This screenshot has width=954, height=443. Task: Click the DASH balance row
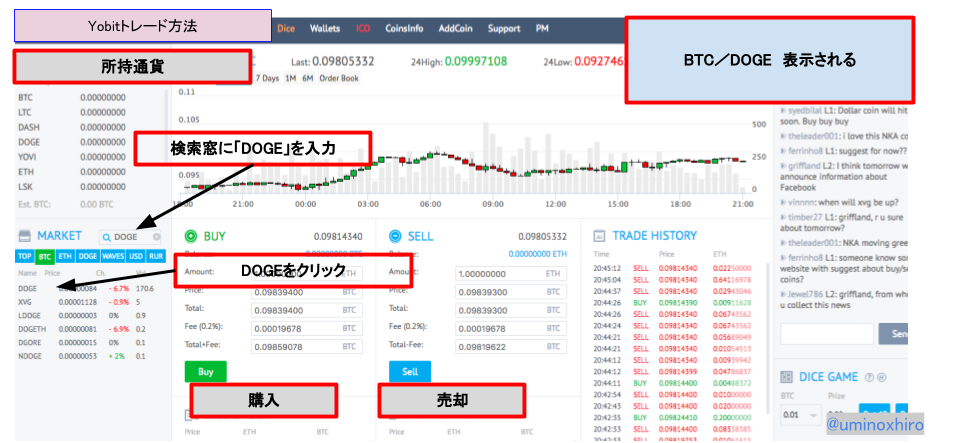(x=90, y=127)
